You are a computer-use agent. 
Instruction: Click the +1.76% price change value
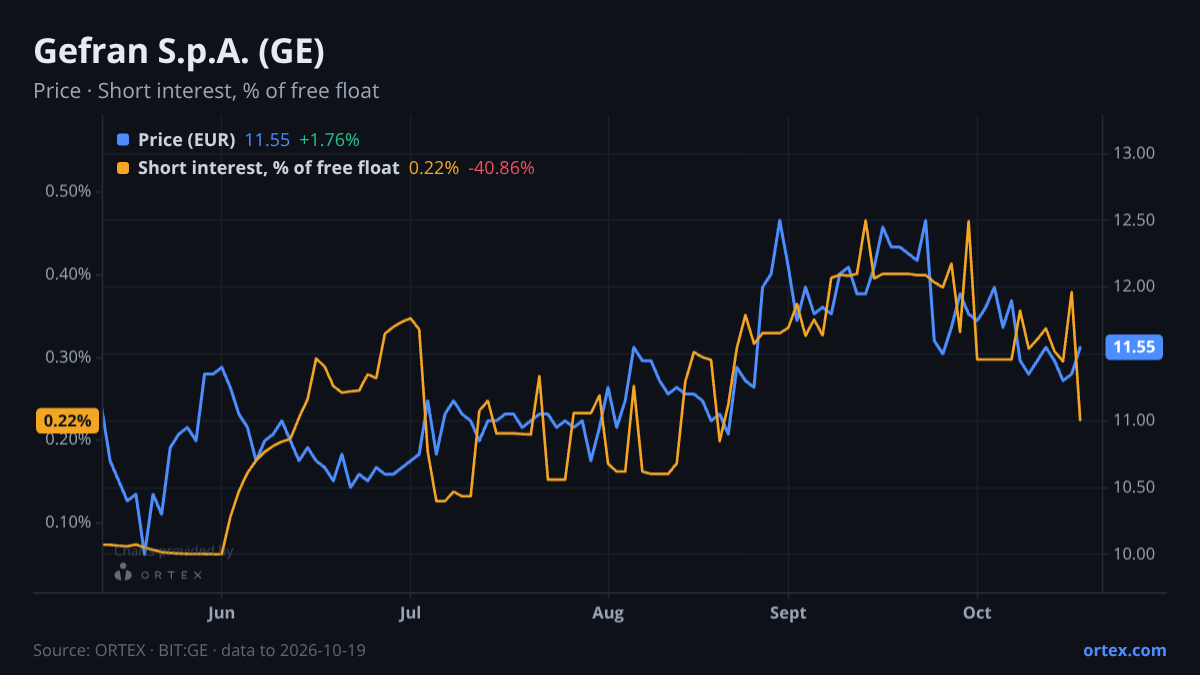click(x=329, y=140)
